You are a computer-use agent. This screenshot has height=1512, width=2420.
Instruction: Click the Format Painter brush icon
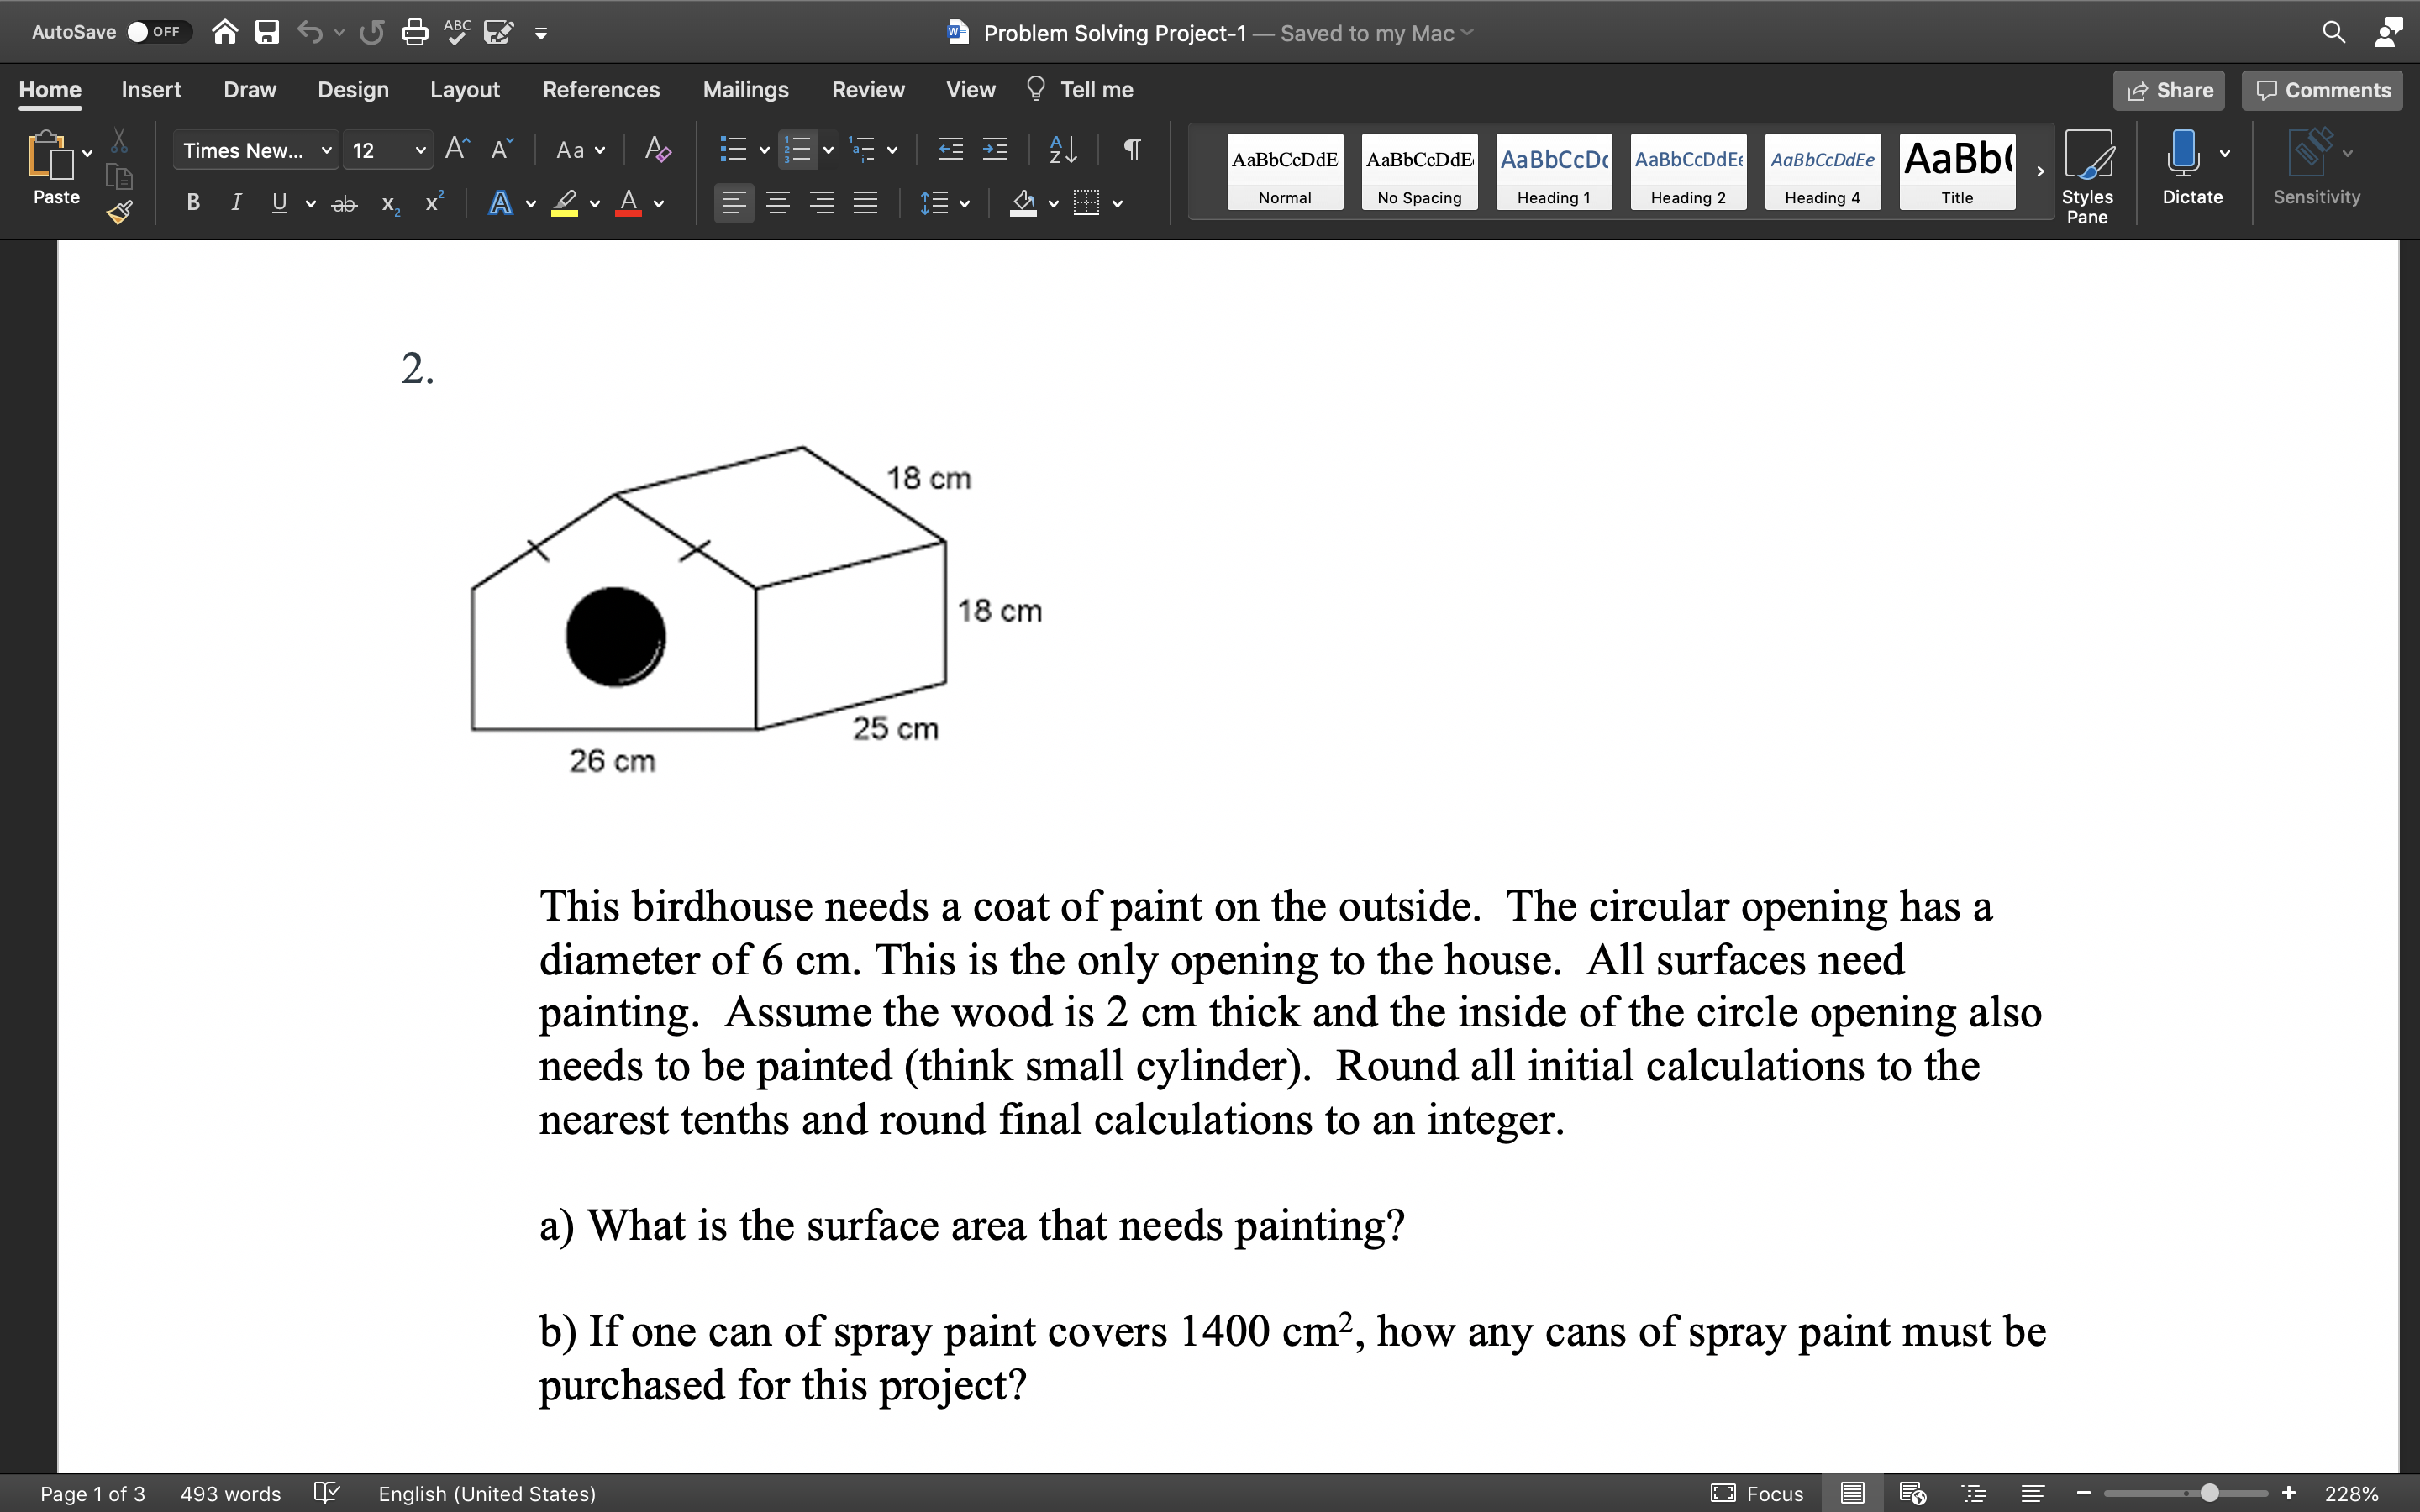(x=120, y=212)
